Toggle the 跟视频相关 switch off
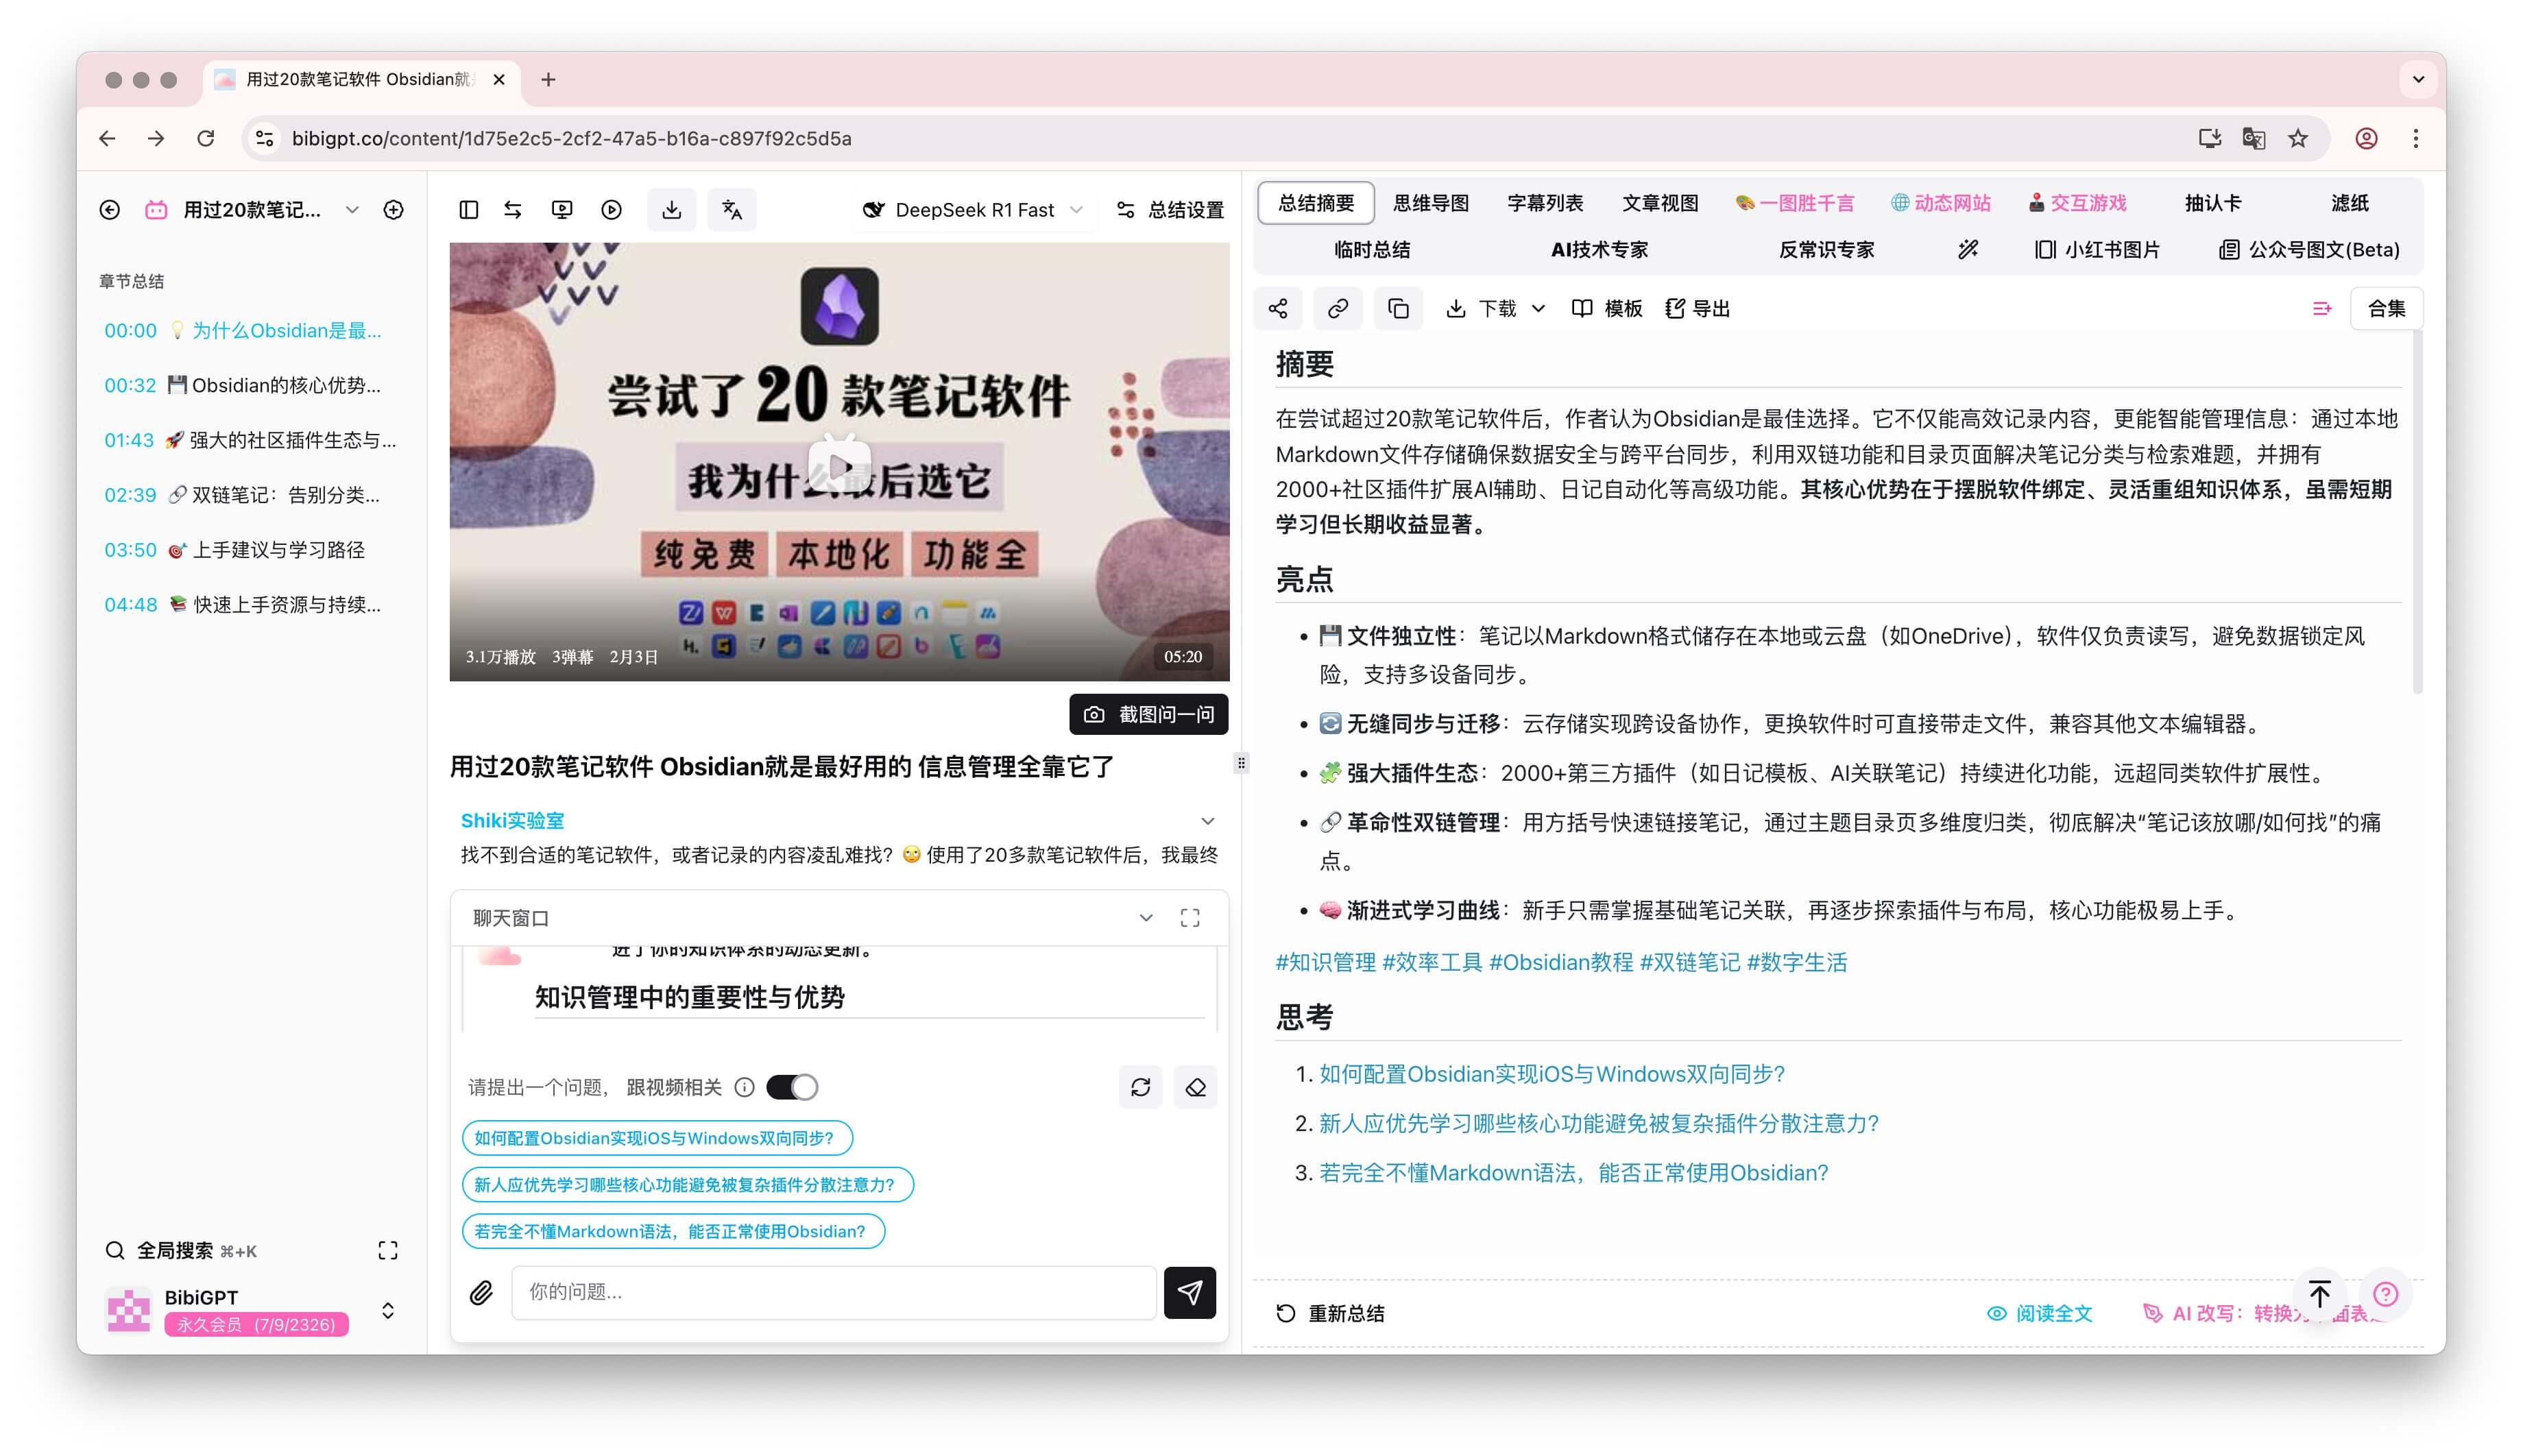This screenshot has width=2523, height=1456. tap(791, 1087)
